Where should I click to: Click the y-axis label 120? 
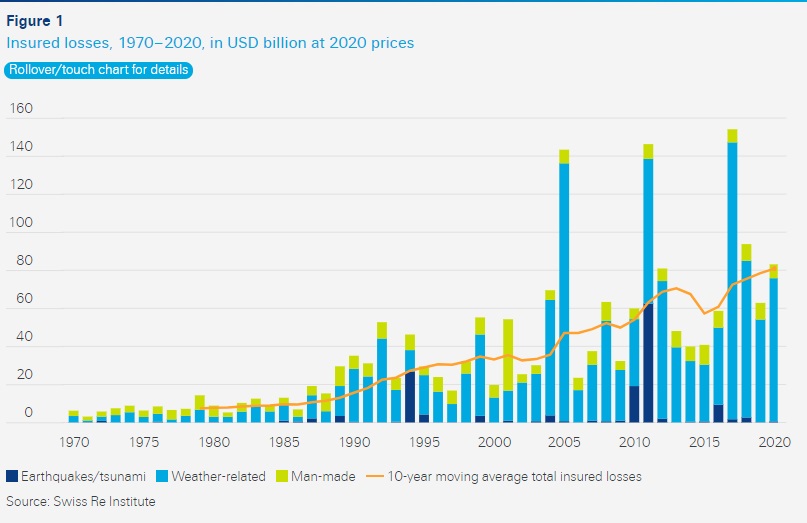(21, 184)
